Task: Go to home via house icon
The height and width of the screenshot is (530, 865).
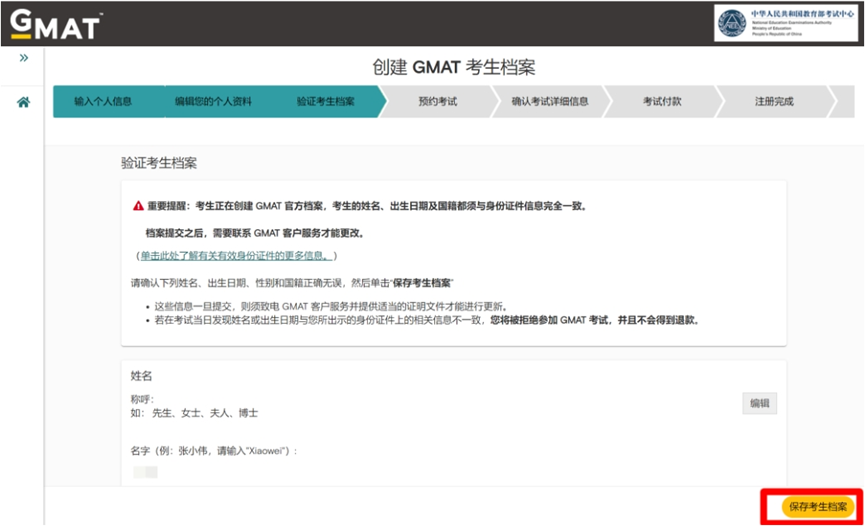Action: point(23,102)
